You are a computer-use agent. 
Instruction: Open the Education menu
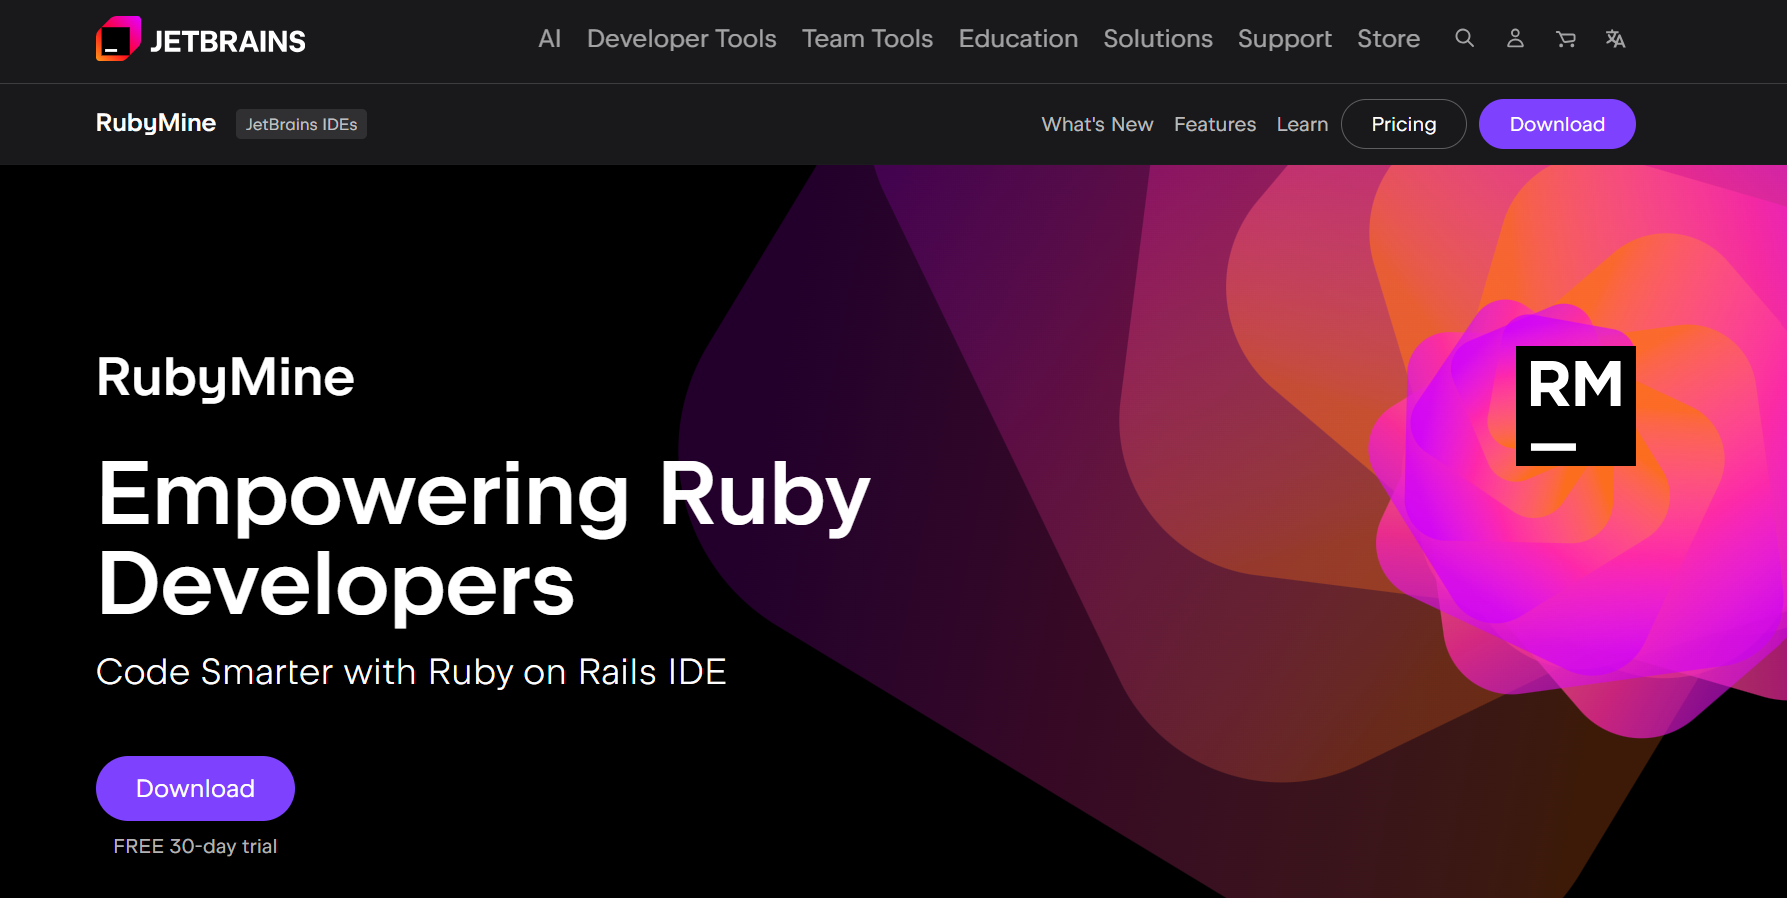pyautogui.click(x=1018, y=38)
